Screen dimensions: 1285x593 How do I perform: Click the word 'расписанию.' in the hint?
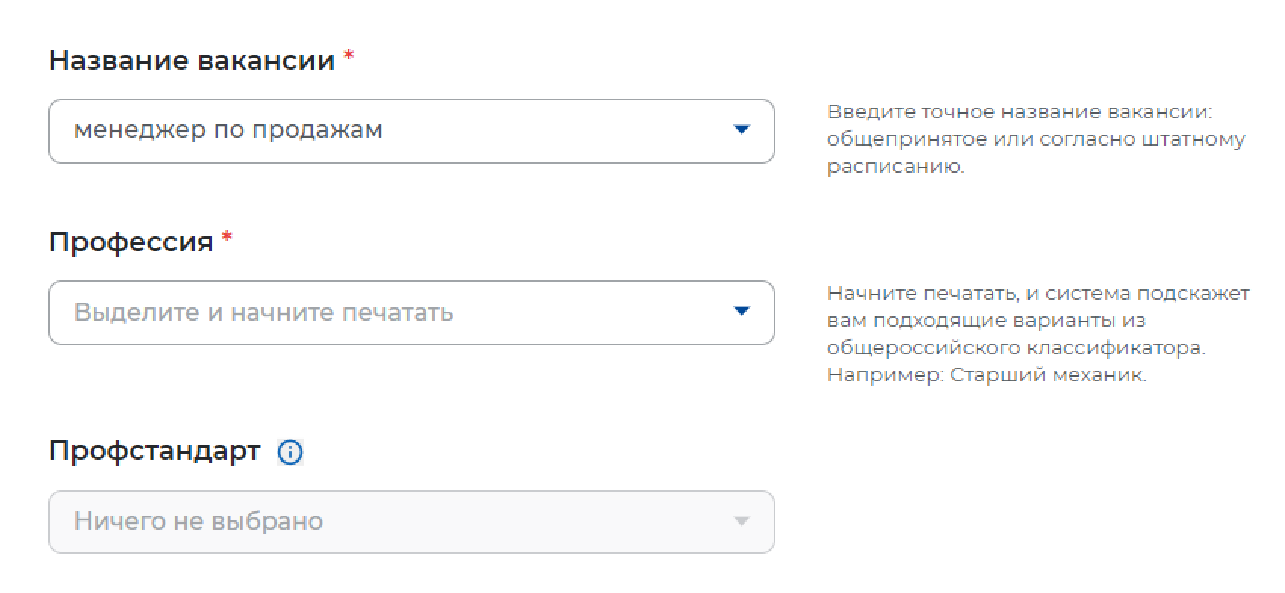[895, 167]
